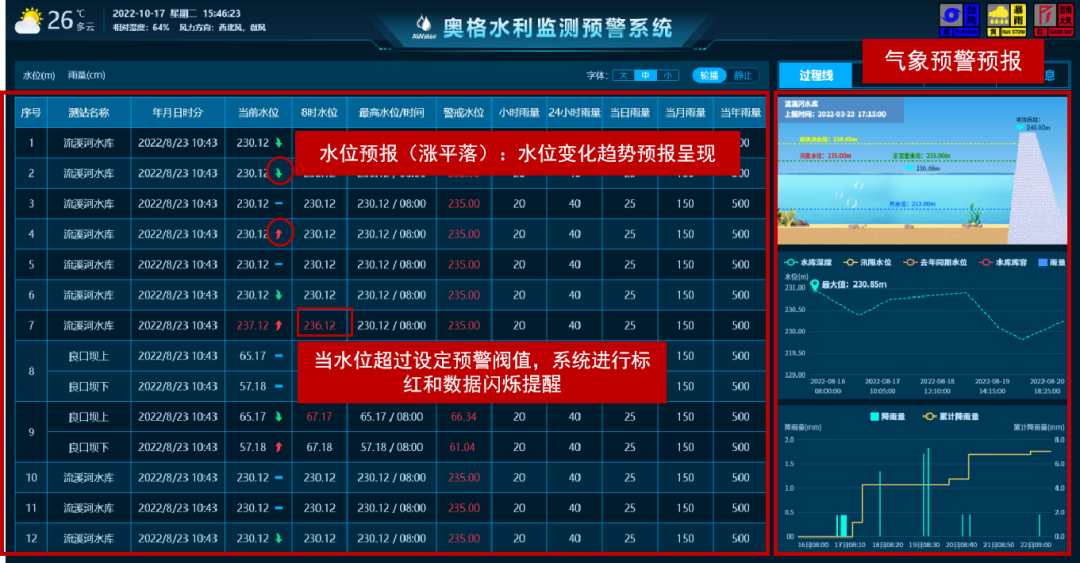Viewport: 1080px width, 563px height.
Task: Enable 轮播 carousel mode
Action: pos(709,75)
